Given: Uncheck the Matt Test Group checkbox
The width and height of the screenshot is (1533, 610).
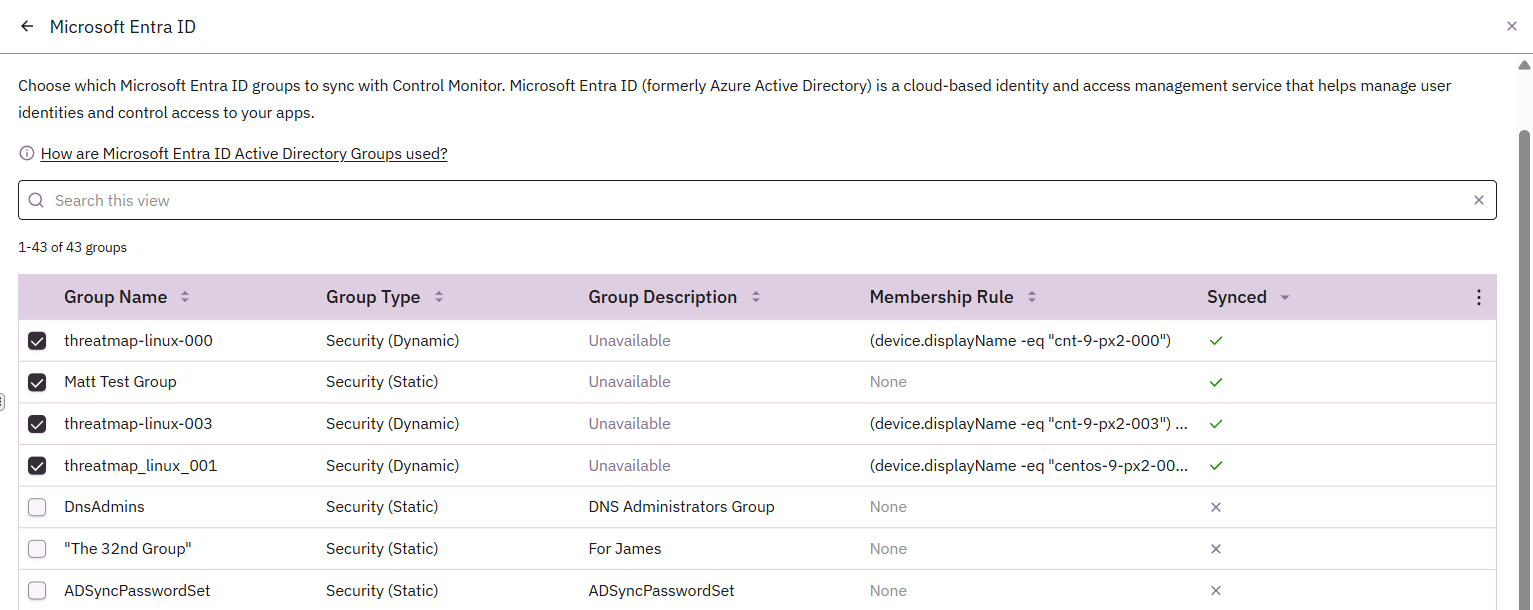Looking at the screenshot, I should pyautogui.click(x=37, y=382).
